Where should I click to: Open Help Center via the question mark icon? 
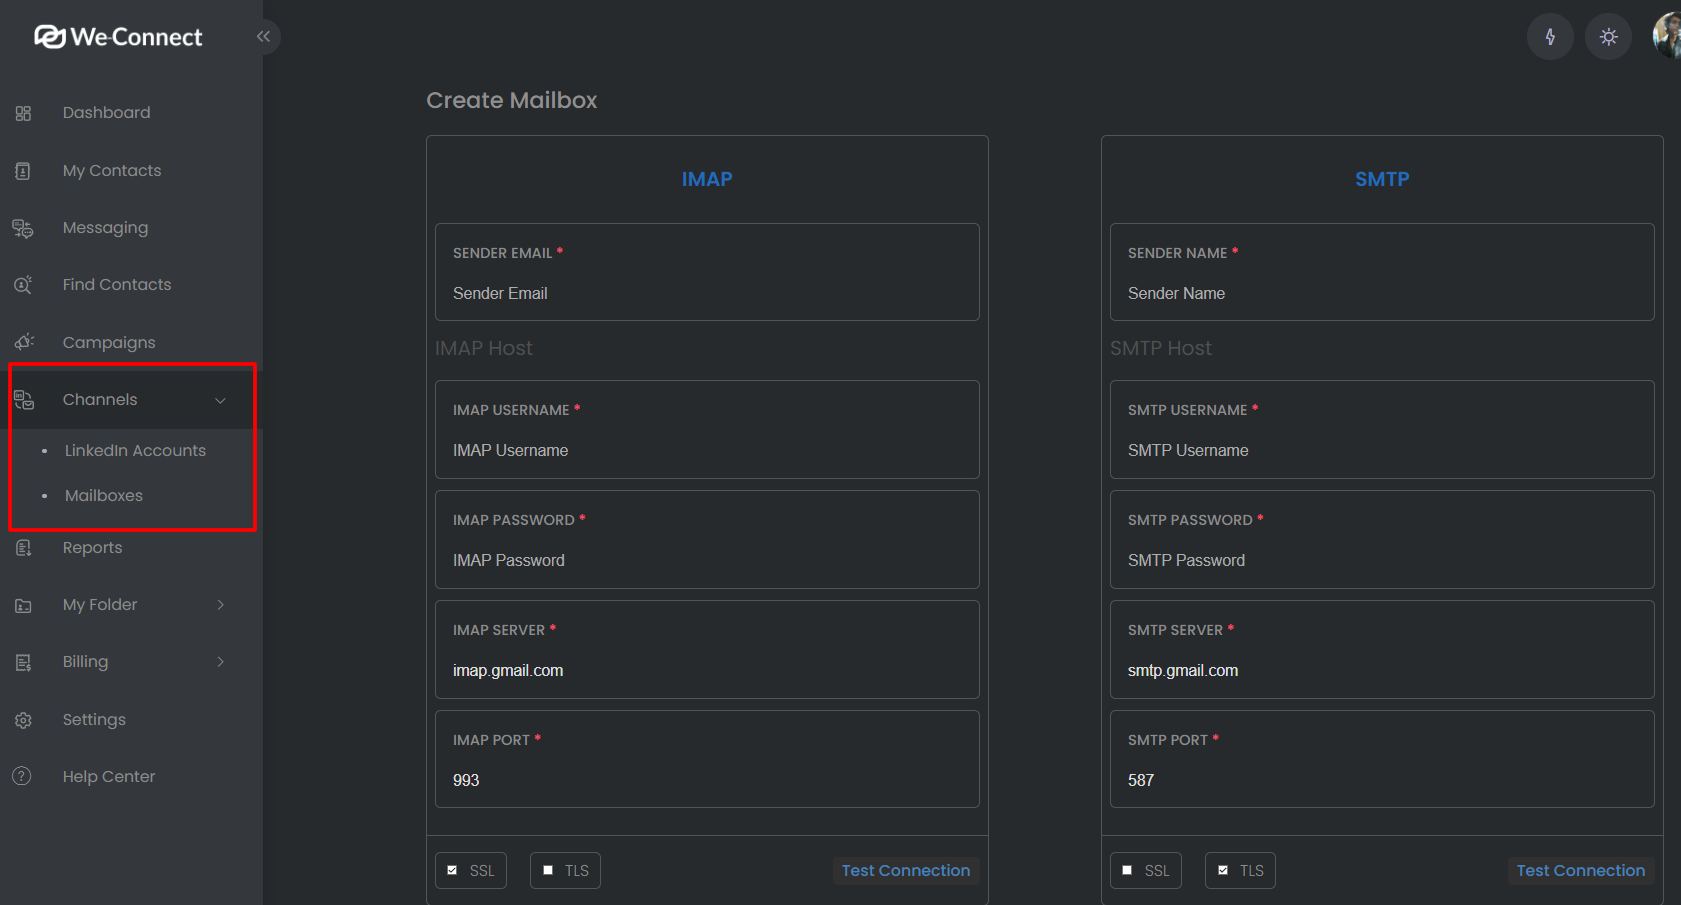(23, 776)
